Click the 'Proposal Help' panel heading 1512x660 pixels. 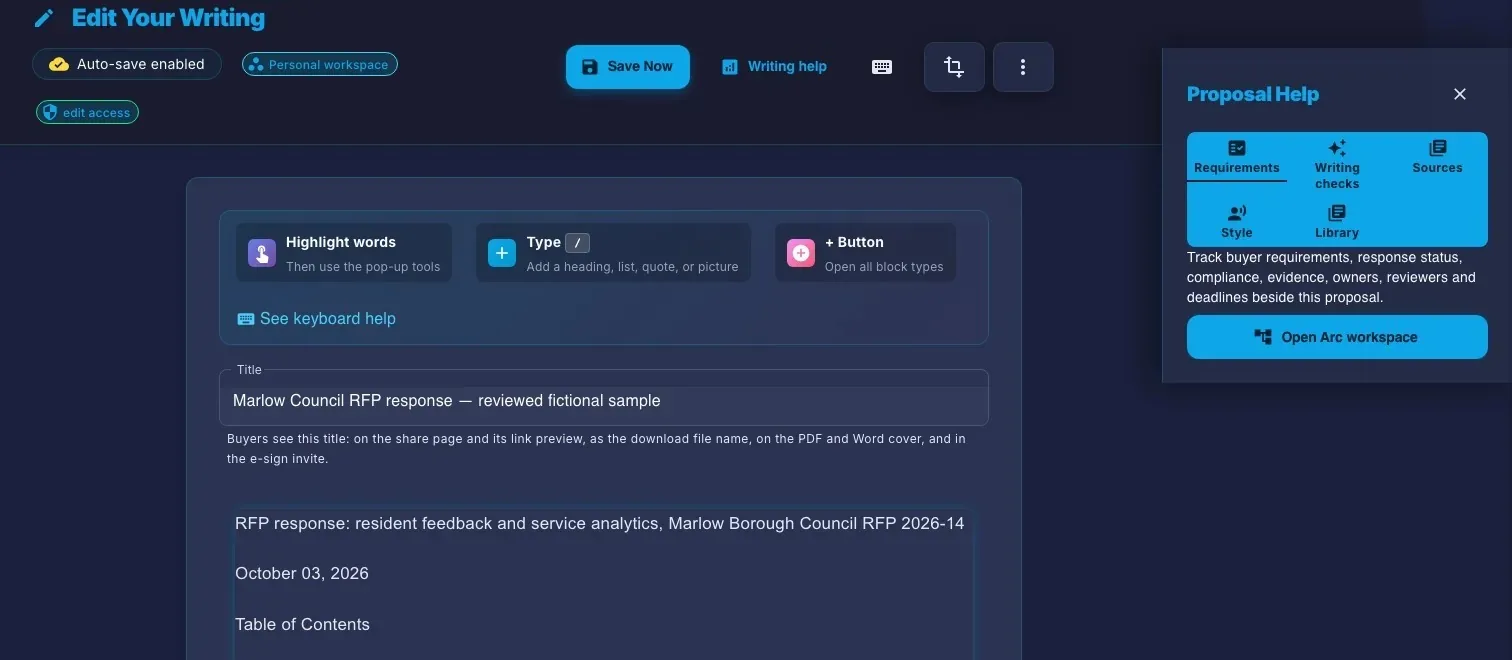(1253, 94)
